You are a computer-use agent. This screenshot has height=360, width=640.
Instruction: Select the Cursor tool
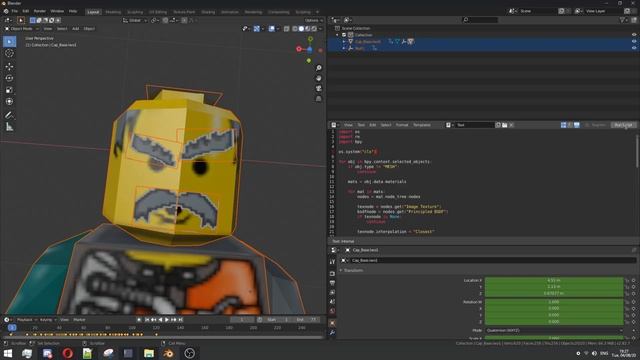pyautogui.click(x=9, y=53)
